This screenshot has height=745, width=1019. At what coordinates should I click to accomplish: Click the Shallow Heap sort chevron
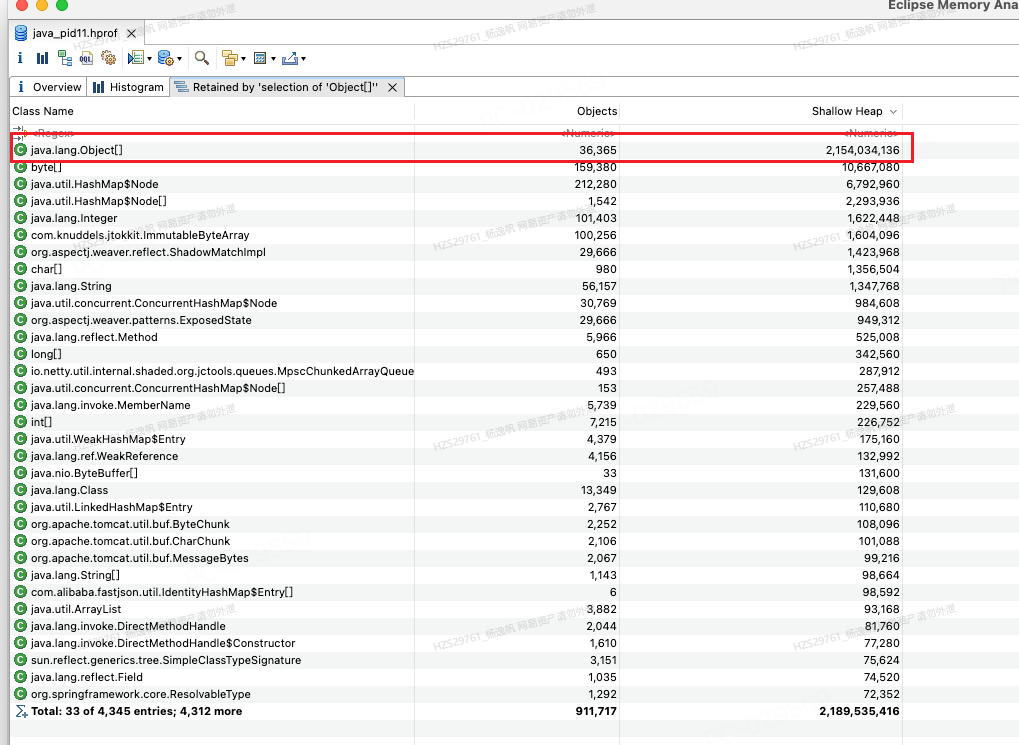[x=893, y=112]
